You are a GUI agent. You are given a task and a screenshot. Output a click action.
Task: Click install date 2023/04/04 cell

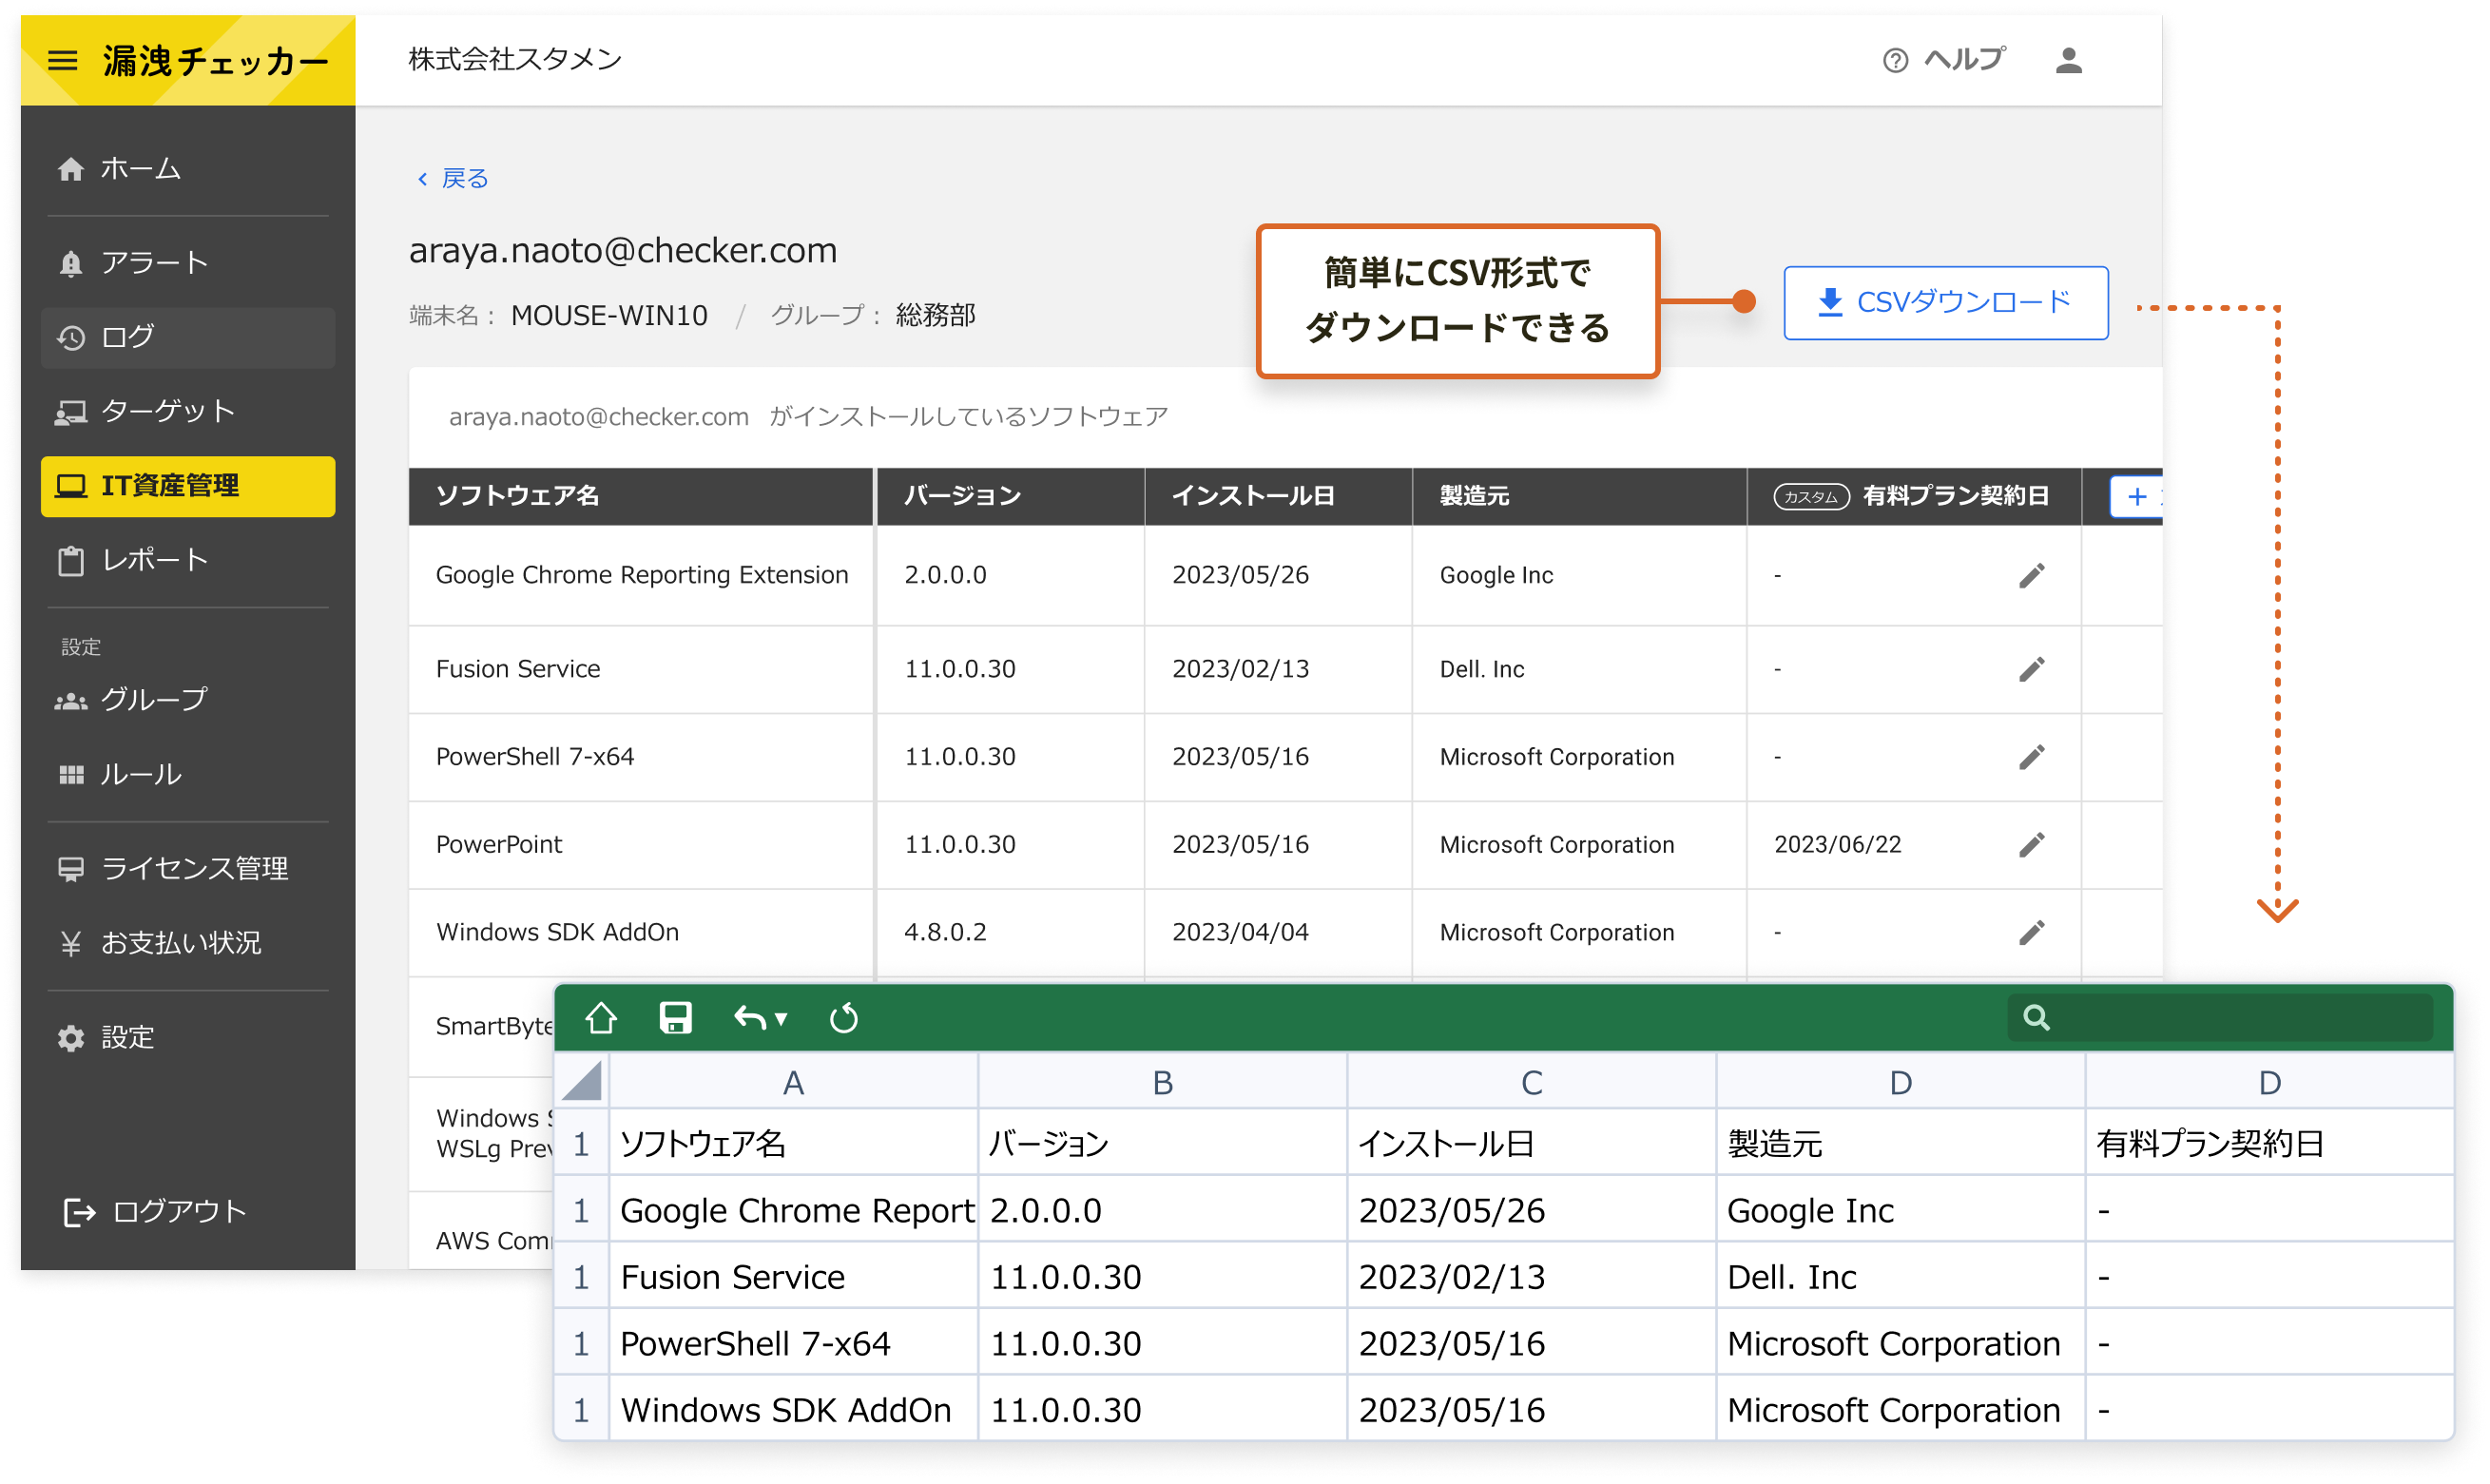click(x=1240, y=933)
